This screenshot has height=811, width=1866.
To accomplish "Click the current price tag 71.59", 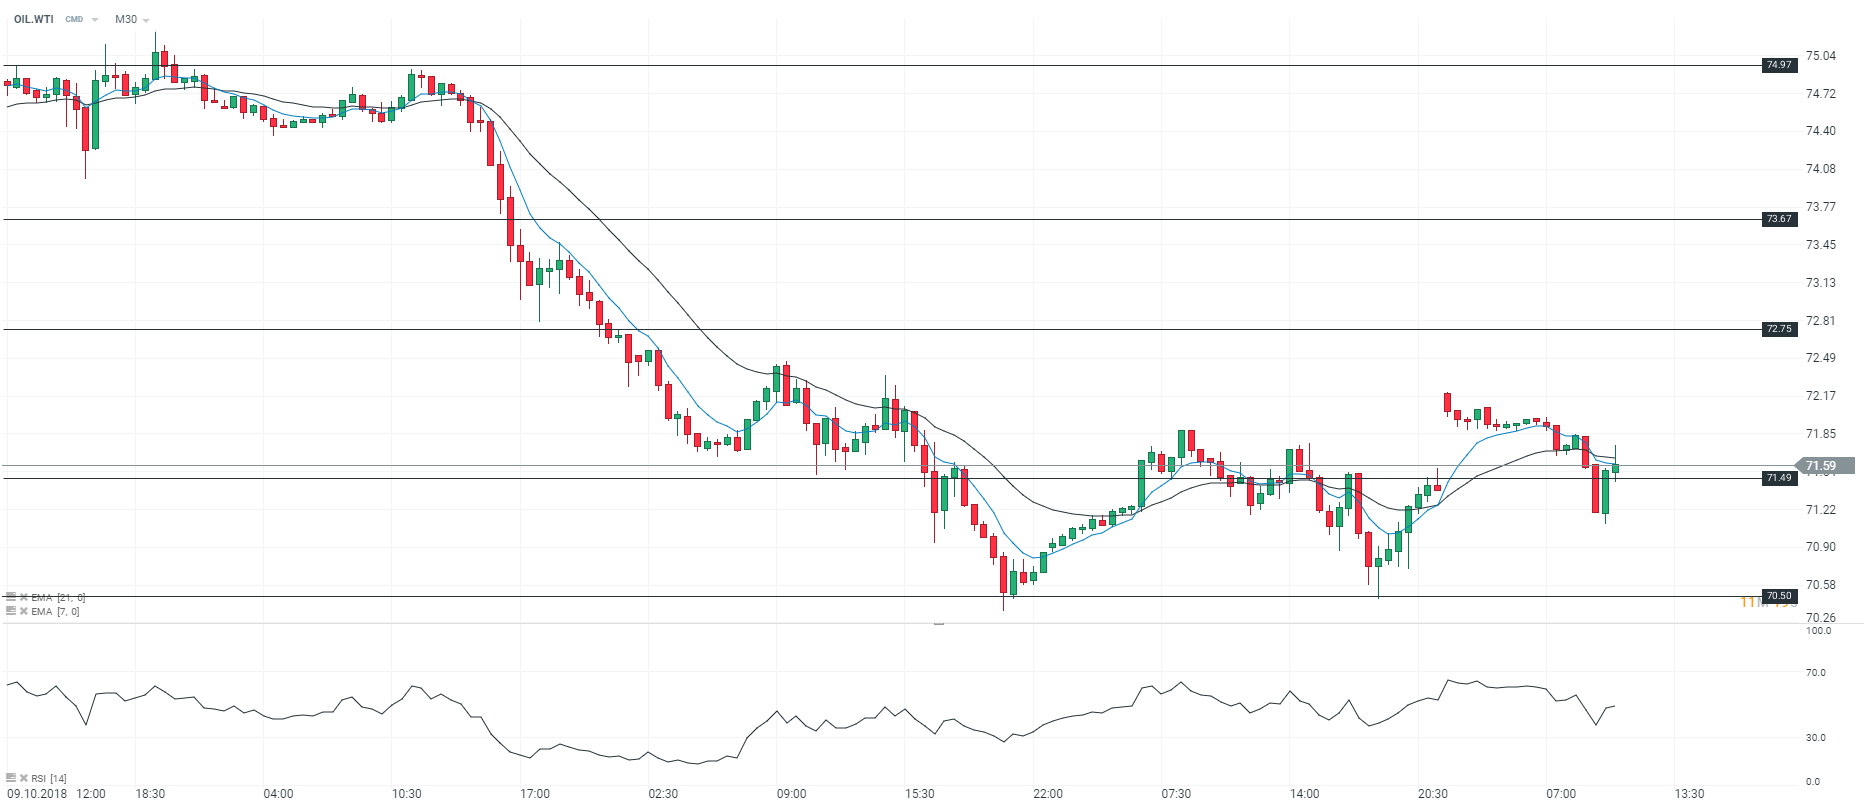I will click(x=1820, y=466).
